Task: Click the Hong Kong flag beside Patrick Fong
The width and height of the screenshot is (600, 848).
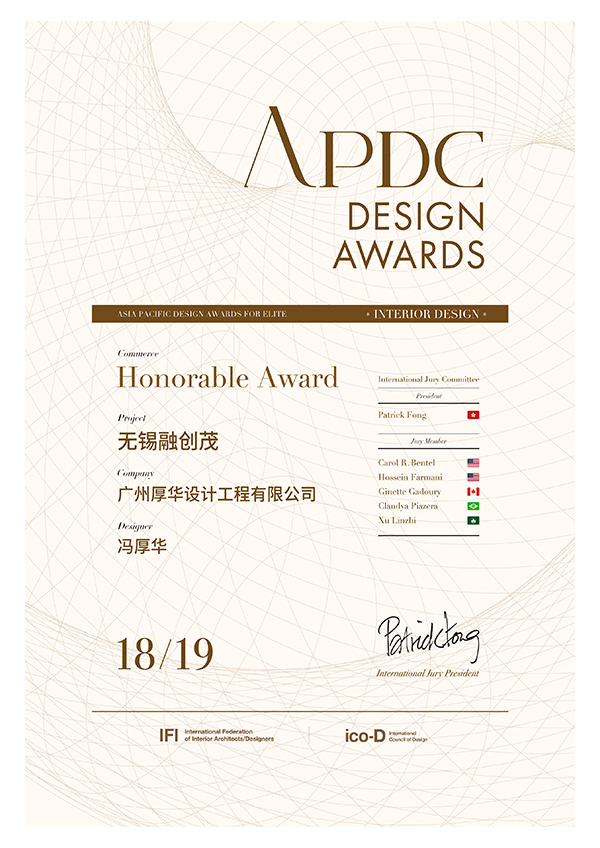Action: [x=473, y=415]
